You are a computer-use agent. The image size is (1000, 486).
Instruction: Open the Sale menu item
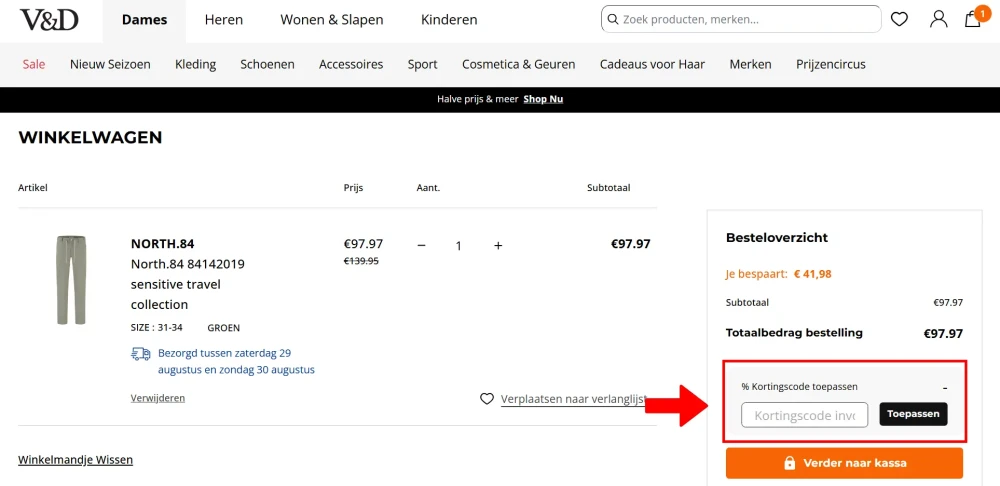pos(34,64)
